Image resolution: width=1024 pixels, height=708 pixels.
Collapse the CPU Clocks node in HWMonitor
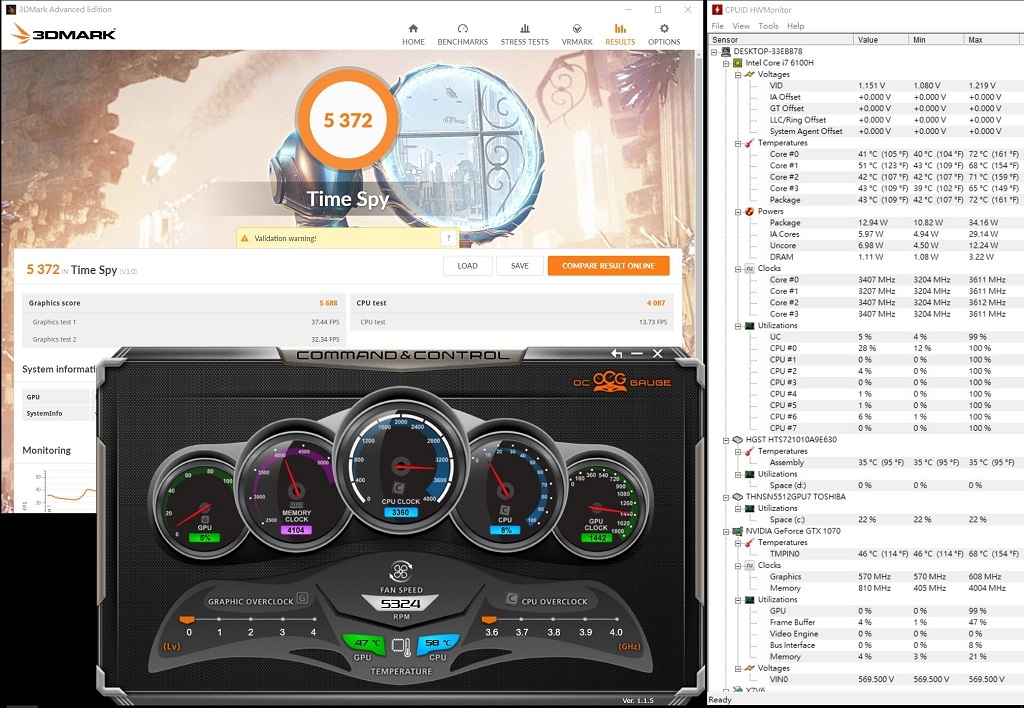(x=737, y=268)
